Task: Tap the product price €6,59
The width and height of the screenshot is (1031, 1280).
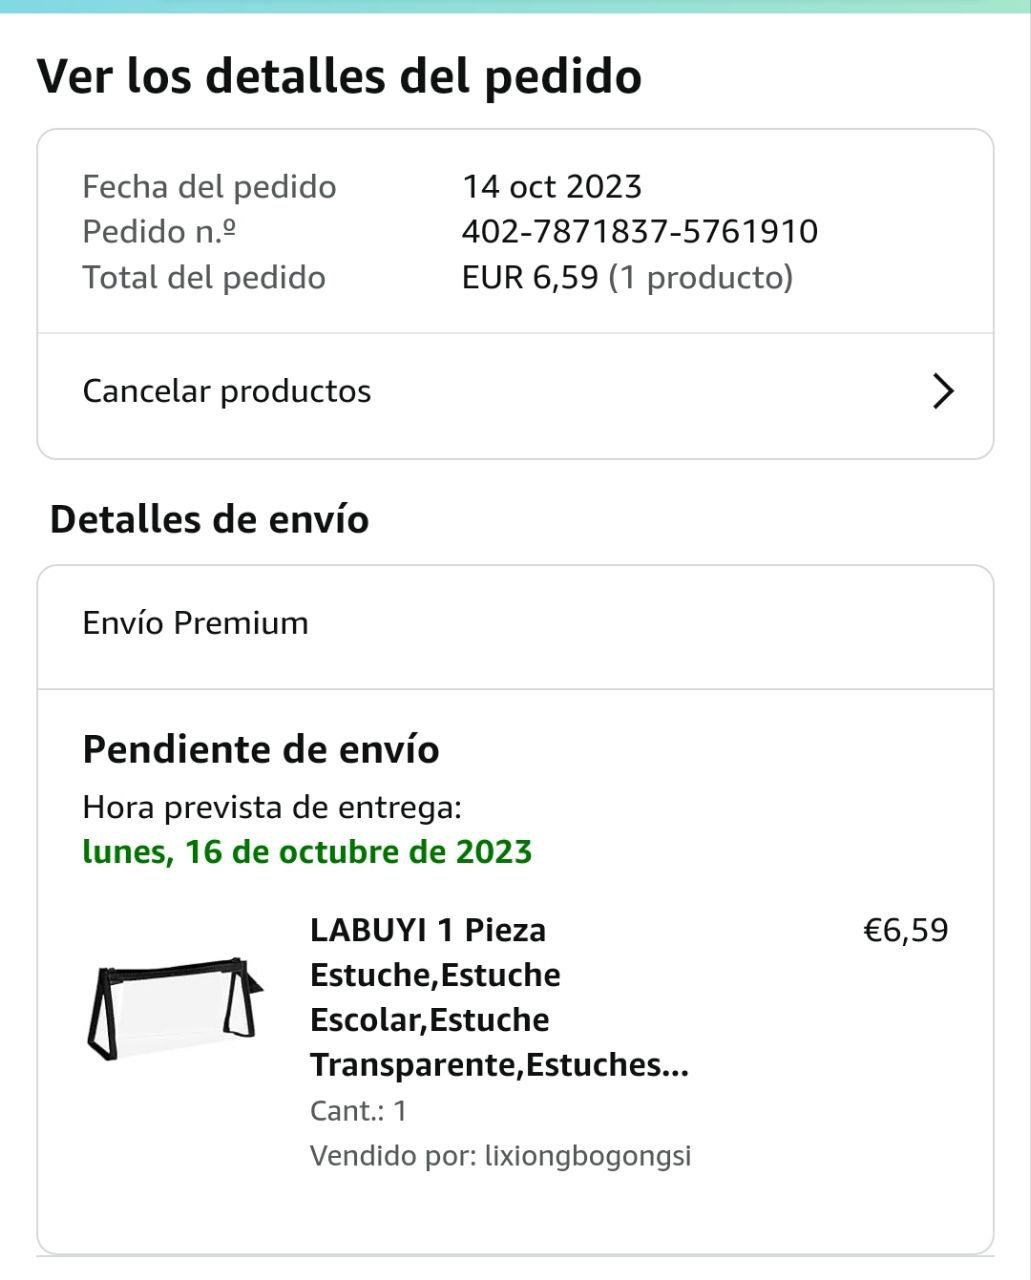Action: (905, 931)
